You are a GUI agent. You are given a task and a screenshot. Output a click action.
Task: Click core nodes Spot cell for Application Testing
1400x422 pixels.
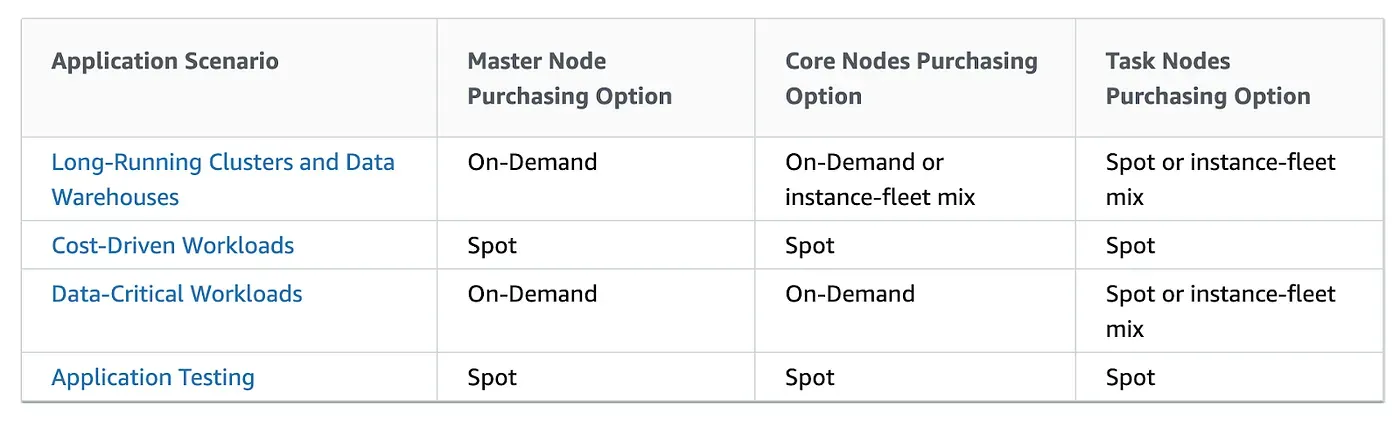click(x=810, y=378)
